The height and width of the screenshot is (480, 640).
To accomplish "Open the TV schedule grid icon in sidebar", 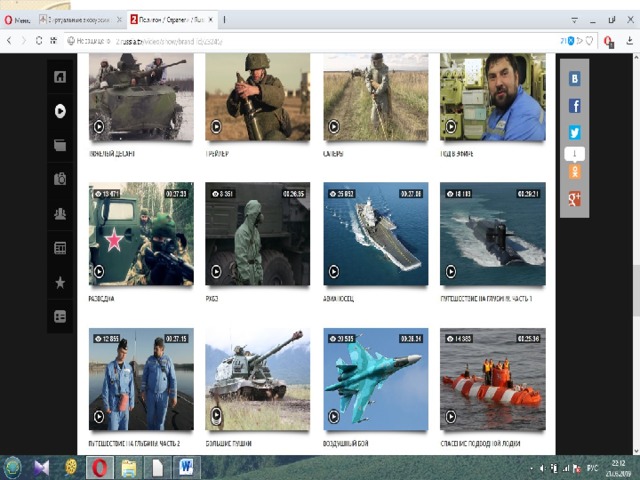I will click(x=60, y=248).
